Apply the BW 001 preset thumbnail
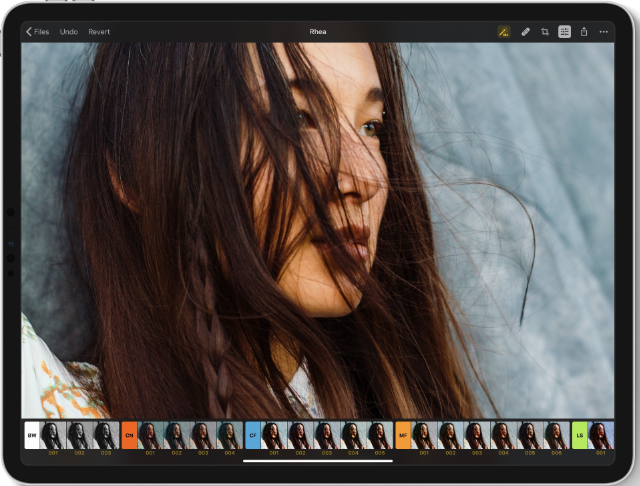640x486 pixels. point(53,435)
